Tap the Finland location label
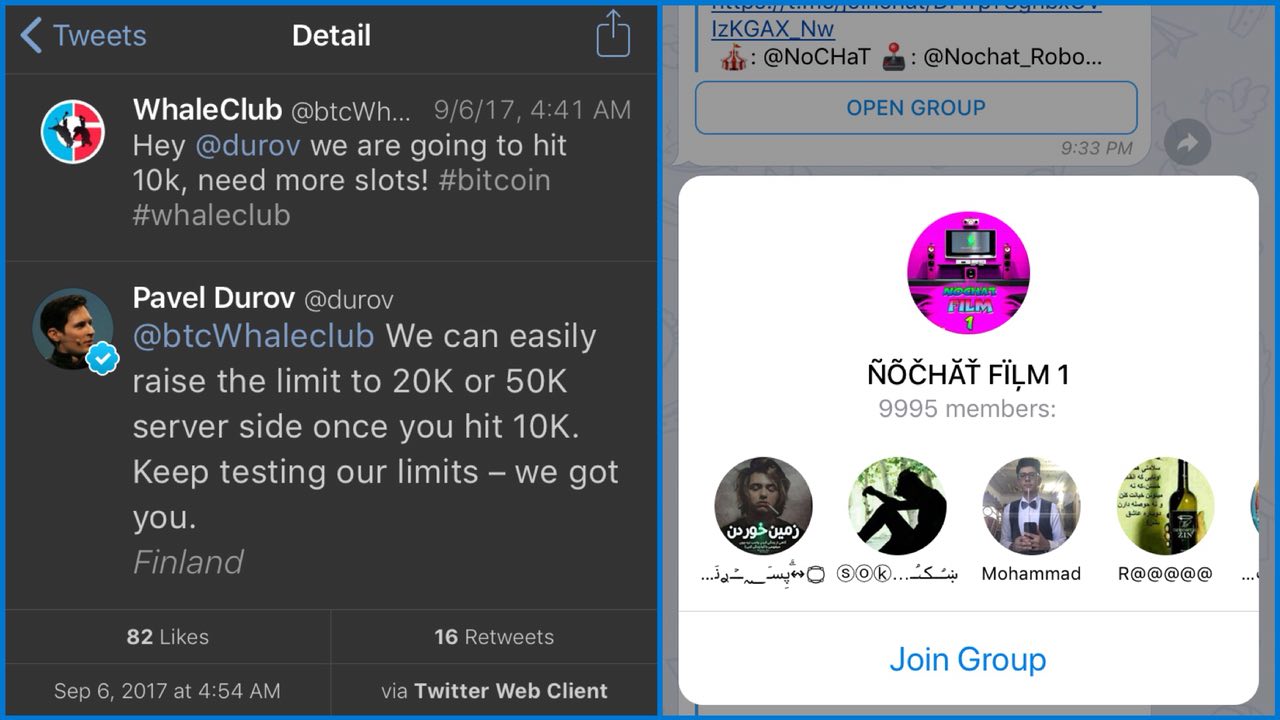Image resolution: width=1280 pixels, height=720 pixels. tap(189, 562)
